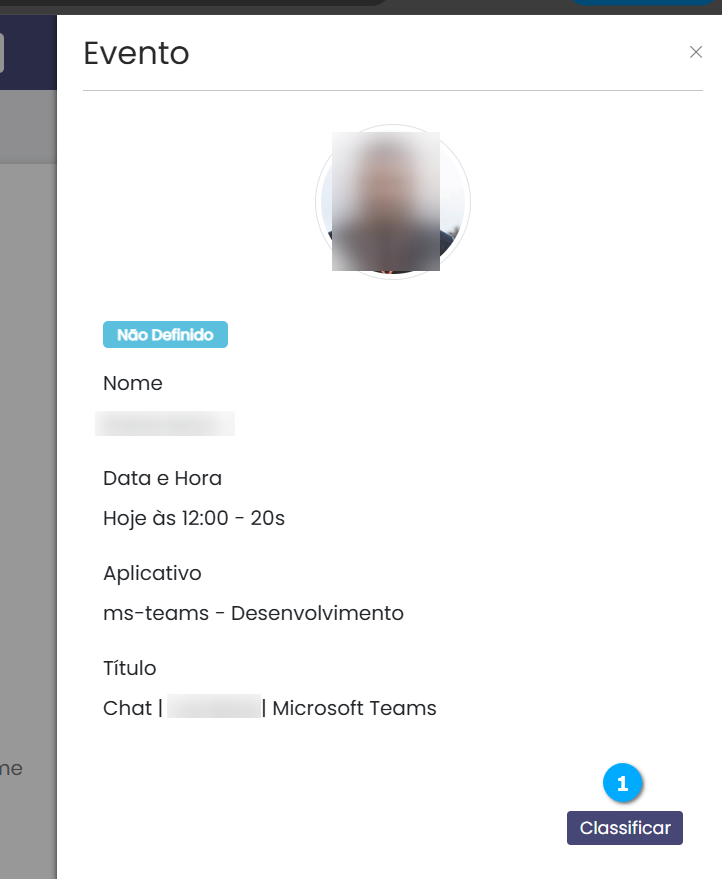Click the Data e Hora label
722x879 pixels.
pos(163,478)
